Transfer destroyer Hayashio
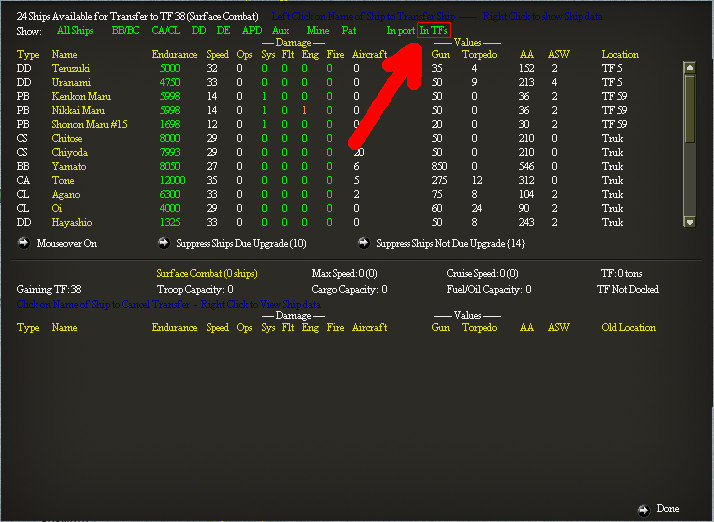Viewport: 714px width, 522px height. tap(72, 222)
